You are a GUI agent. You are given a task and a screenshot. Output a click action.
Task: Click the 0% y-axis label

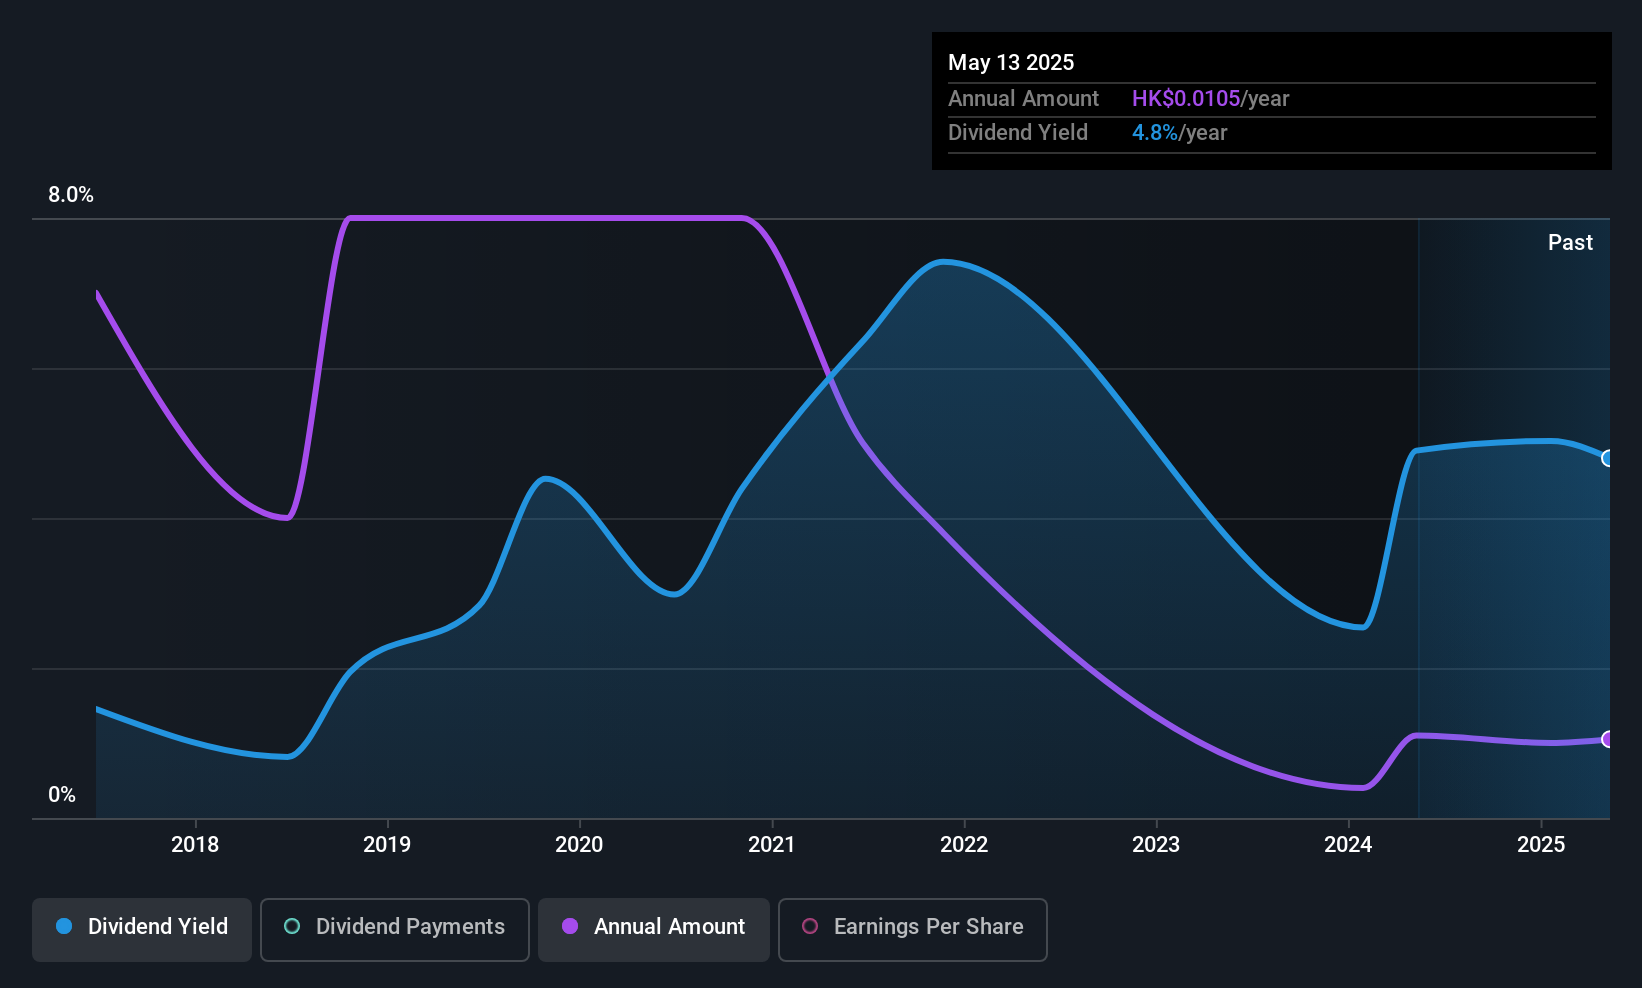tap(62, 795)
